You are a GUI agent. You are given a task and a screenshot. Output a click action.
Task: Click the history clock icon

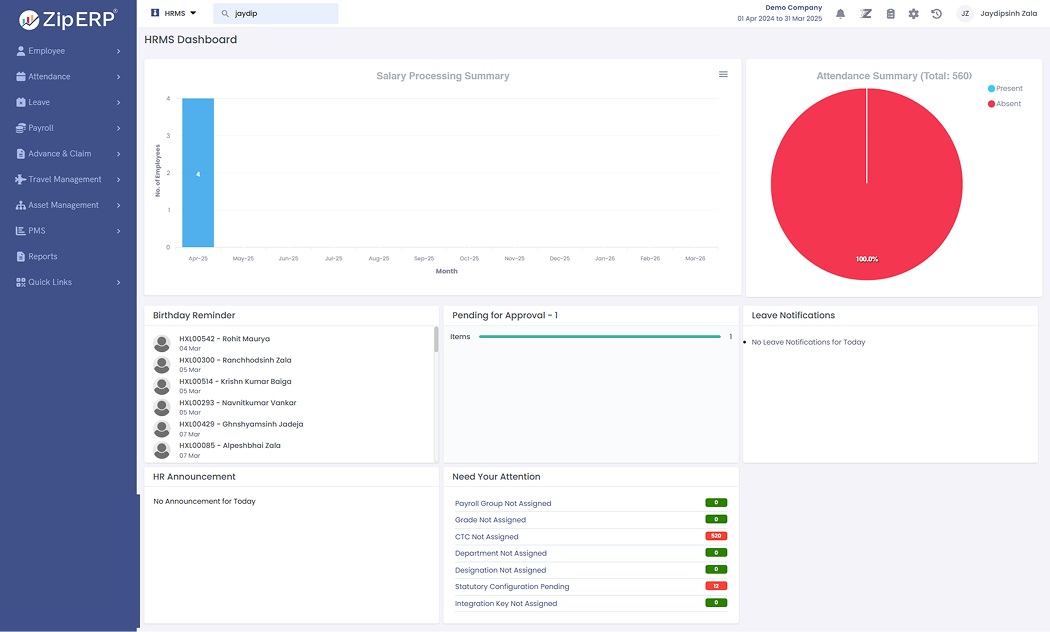click(x=937, y=14)
